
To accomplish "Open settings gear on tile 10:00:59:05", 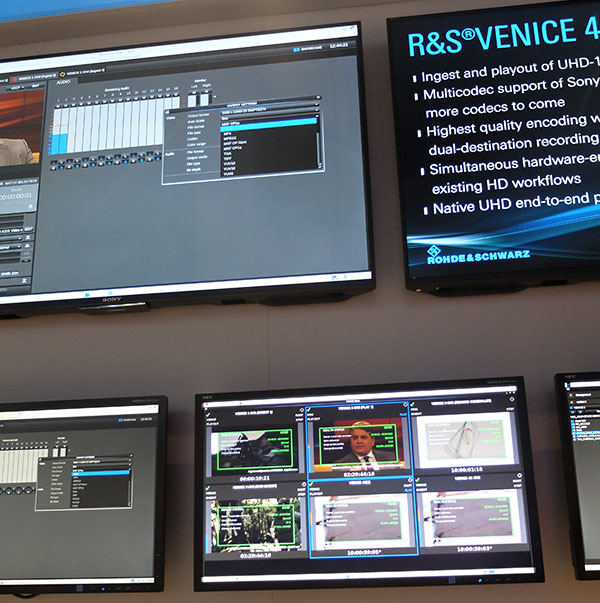I will (410, 480).
